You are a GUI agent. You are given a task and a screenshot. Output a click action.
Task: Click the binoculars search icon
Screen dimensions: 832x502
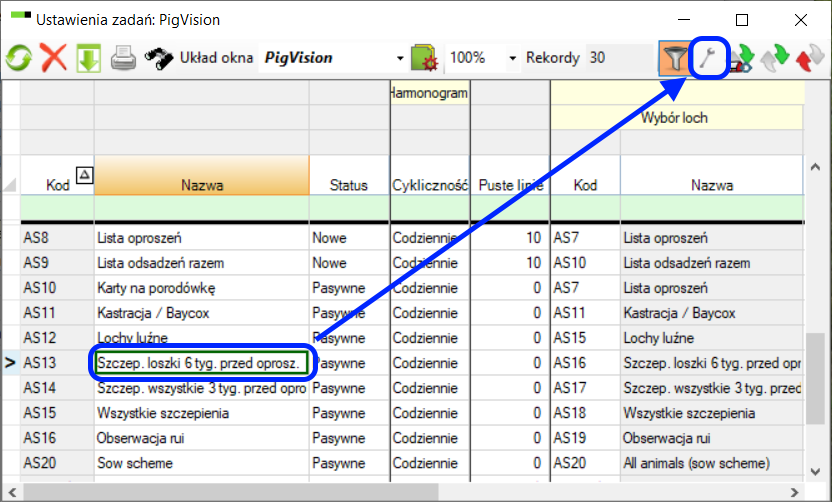pyautogui.click(x=159, y=58)
